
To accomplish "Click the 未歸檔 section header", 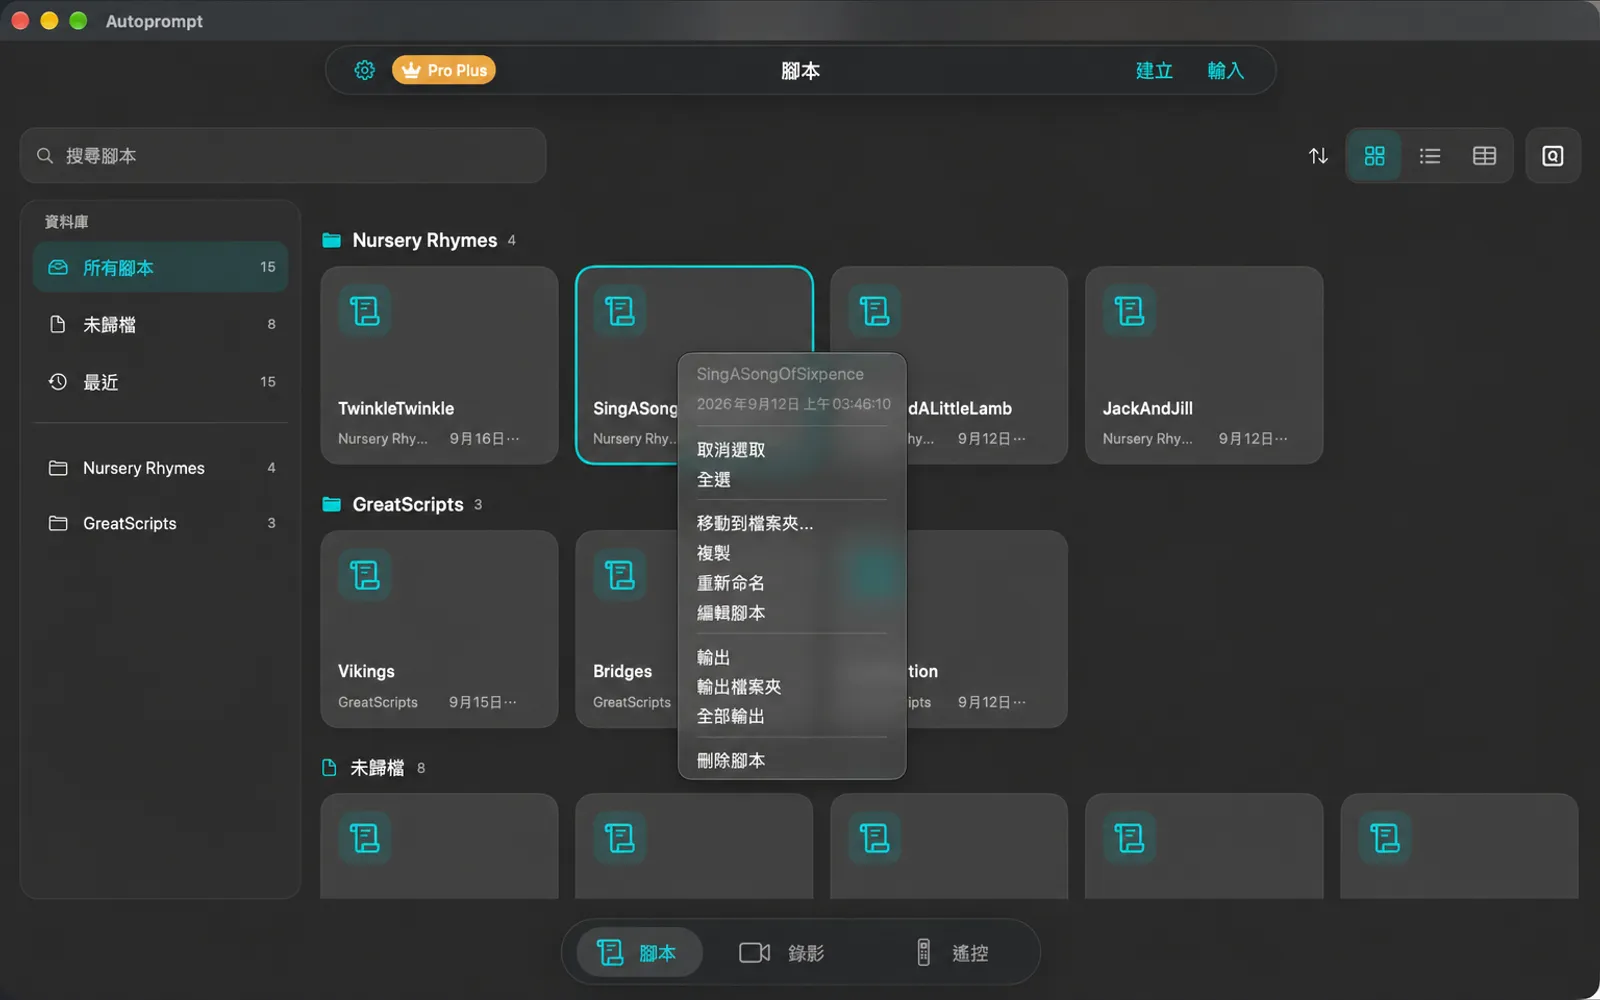I will [373, 768].
